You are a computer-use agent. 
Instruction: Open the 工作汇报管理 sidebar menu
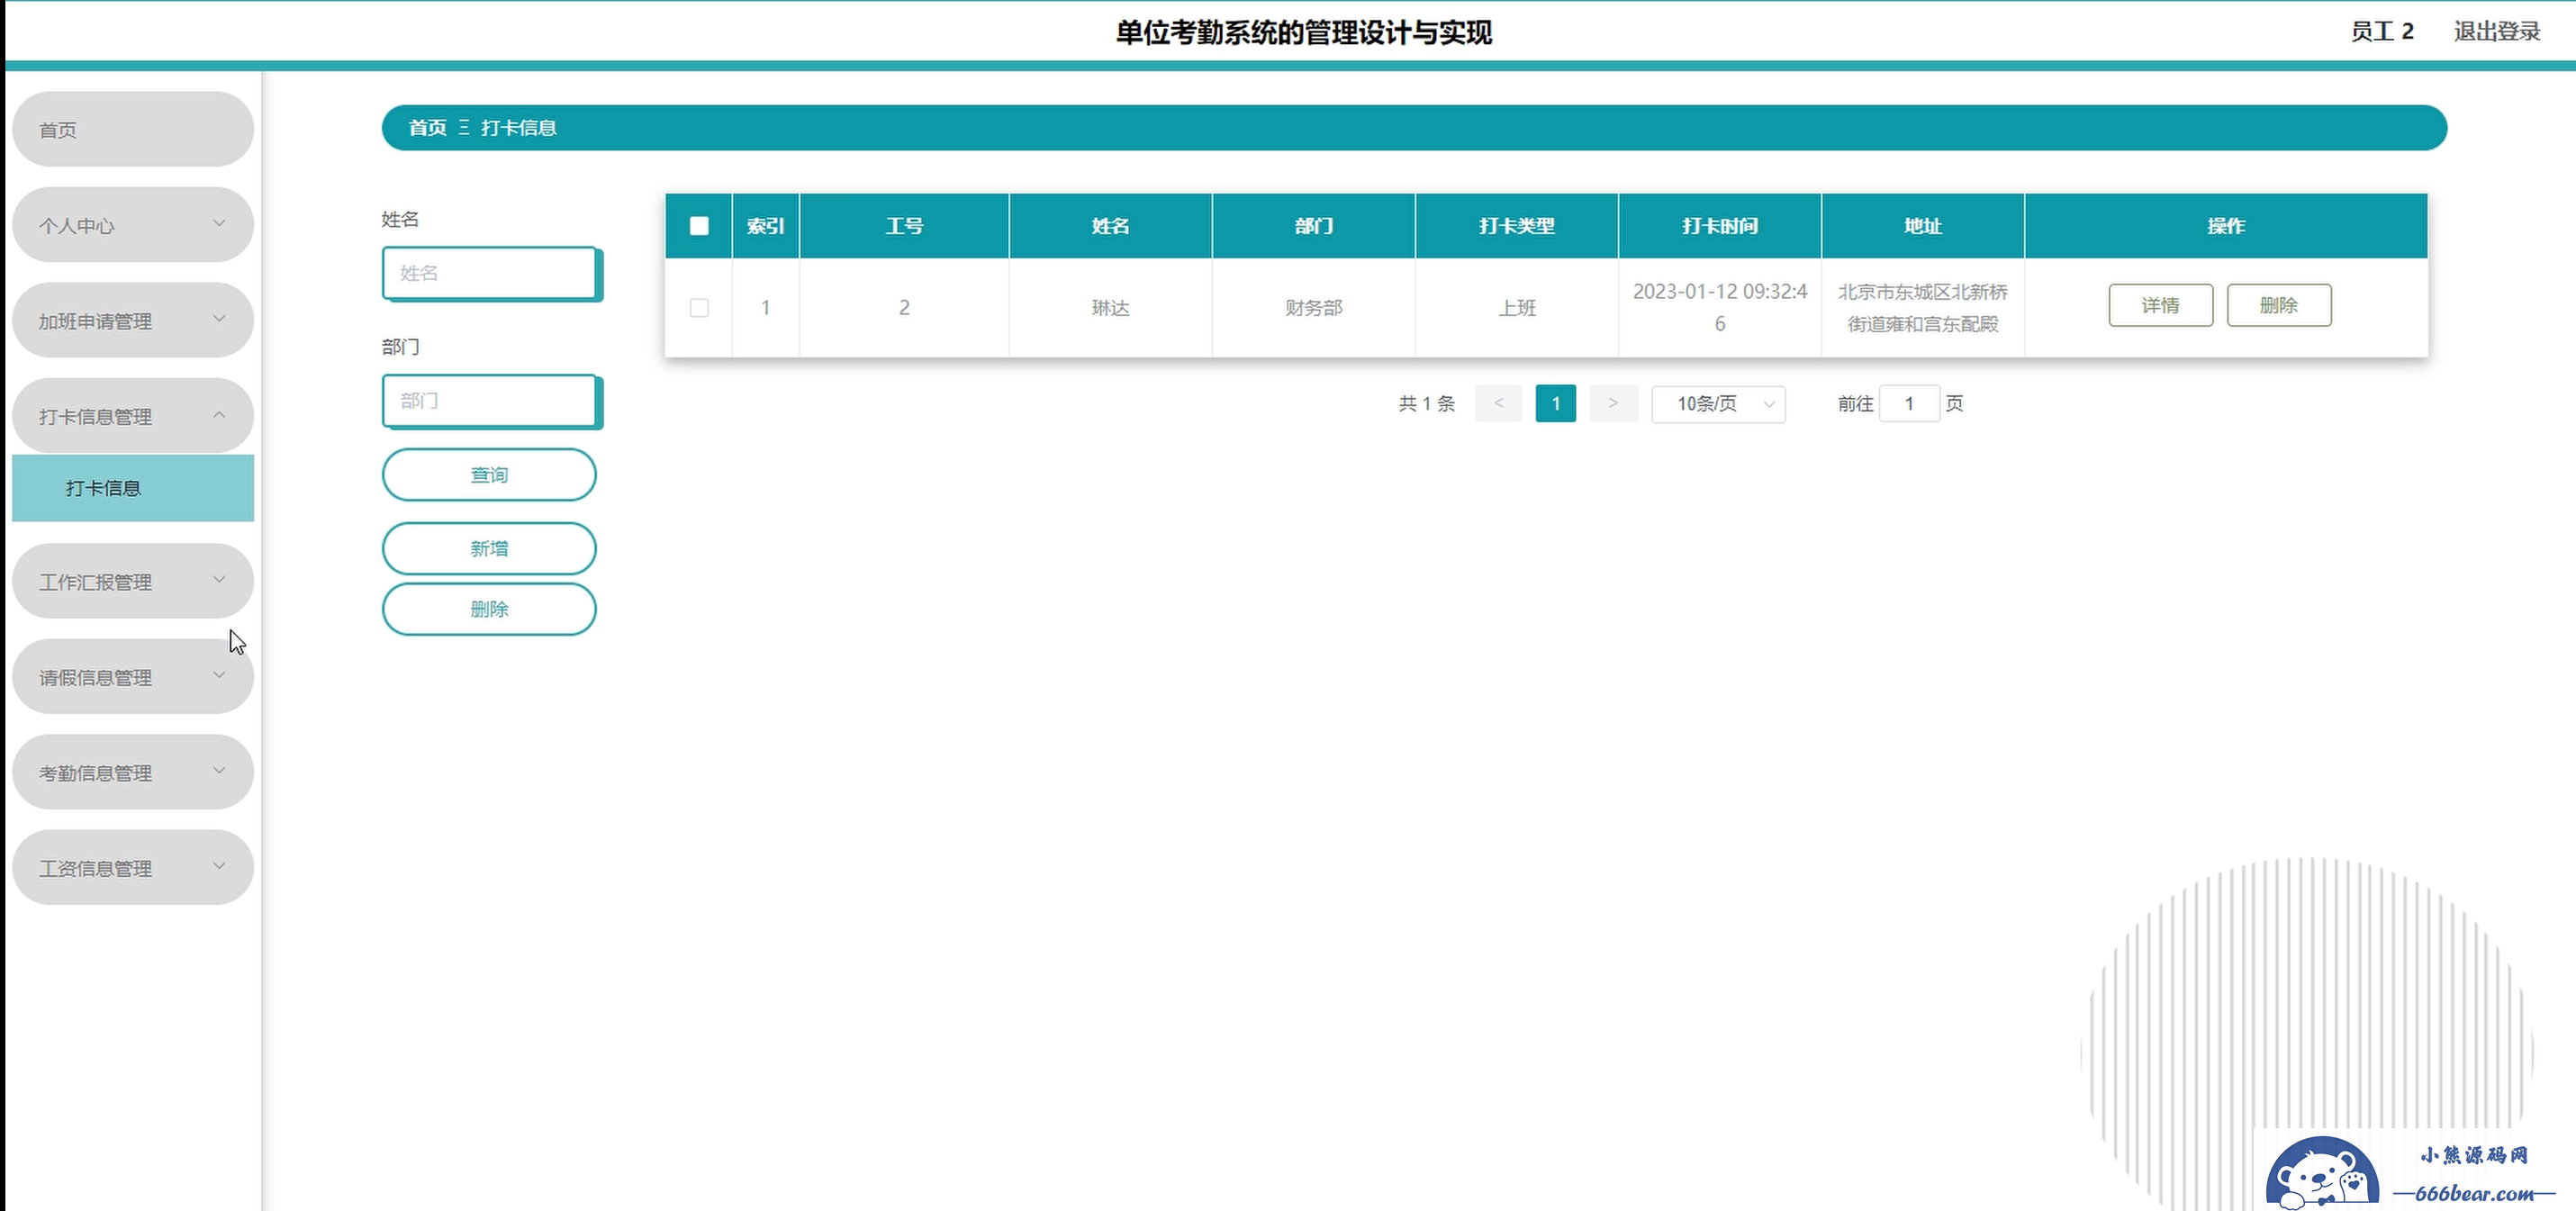(x=133, y=582)
